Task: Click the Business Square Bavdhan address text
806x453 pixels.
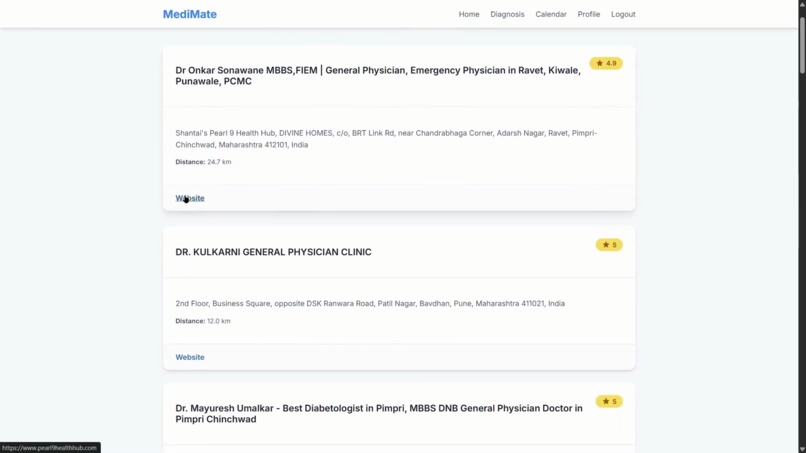Action: pyautogui.click(x=370, y=303)
